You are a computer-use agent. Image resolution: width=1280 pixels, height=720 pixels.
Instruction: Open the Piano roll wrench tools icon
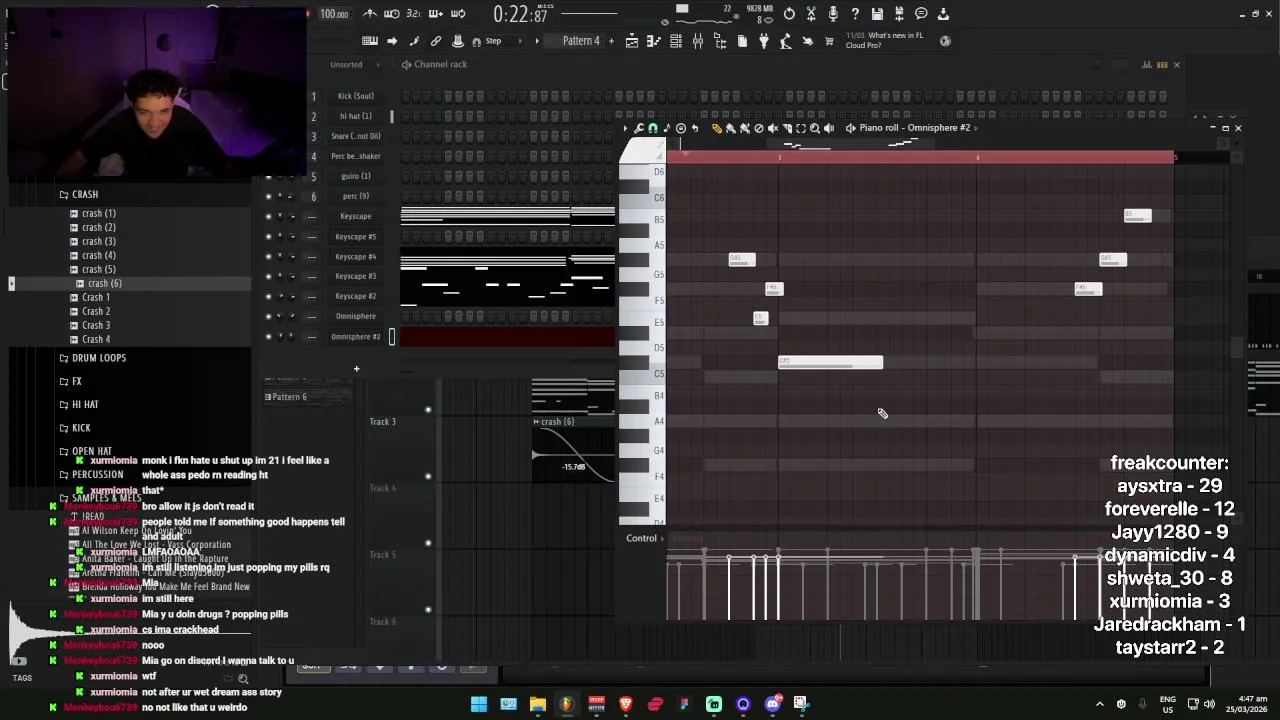638,128
